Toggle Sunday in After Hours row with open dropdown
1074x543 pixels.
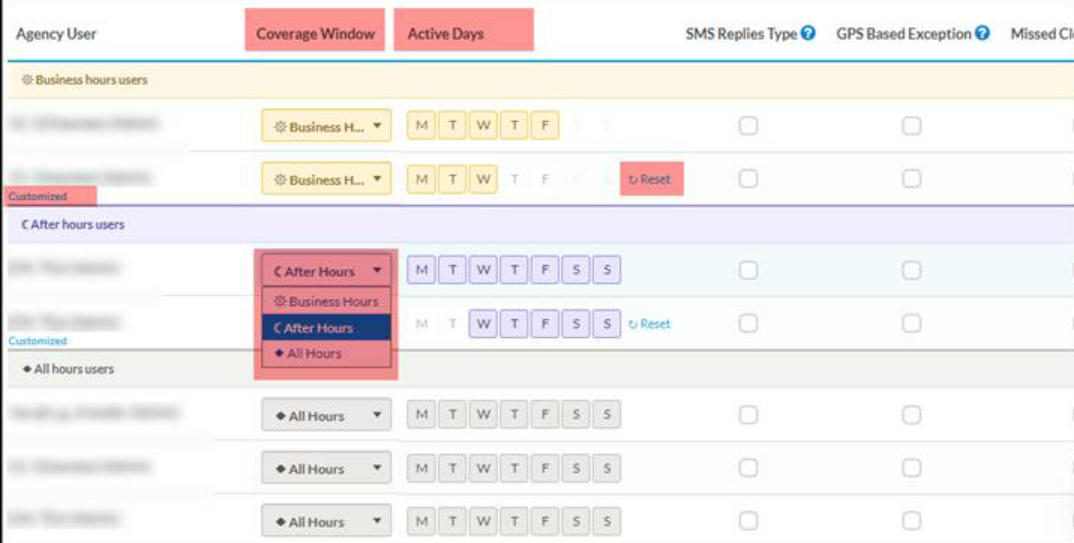click(607, 270)
